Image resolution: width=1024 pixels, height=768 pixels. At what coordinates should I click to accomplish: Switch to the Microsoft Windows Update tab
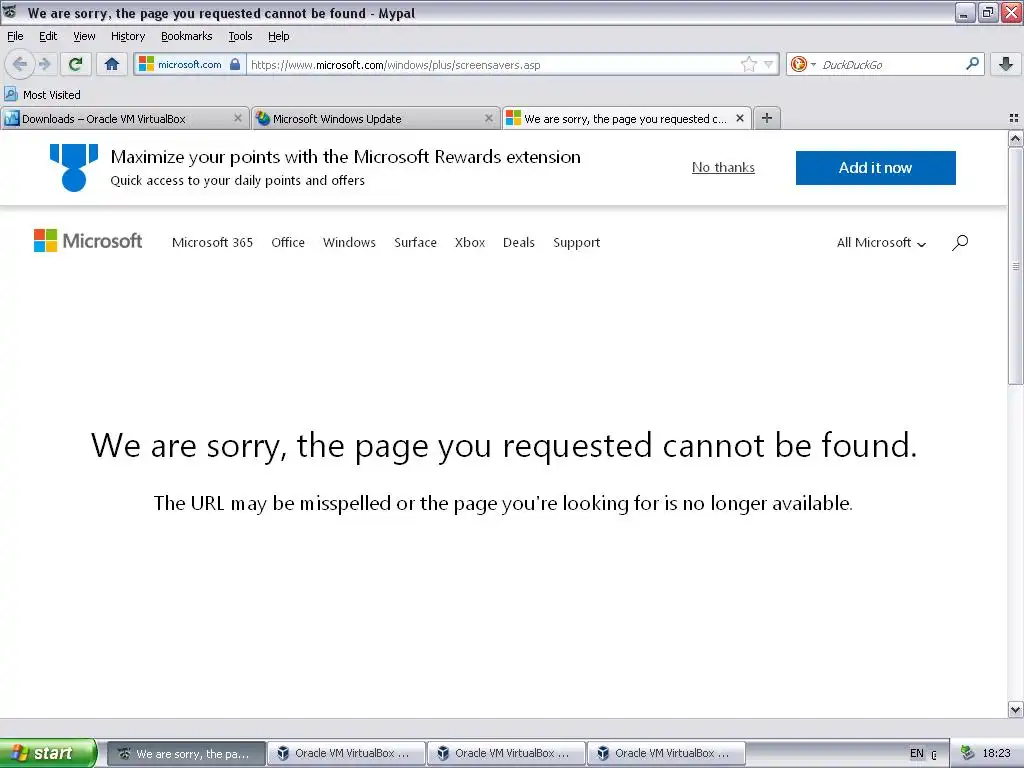(x=376, y=119)
